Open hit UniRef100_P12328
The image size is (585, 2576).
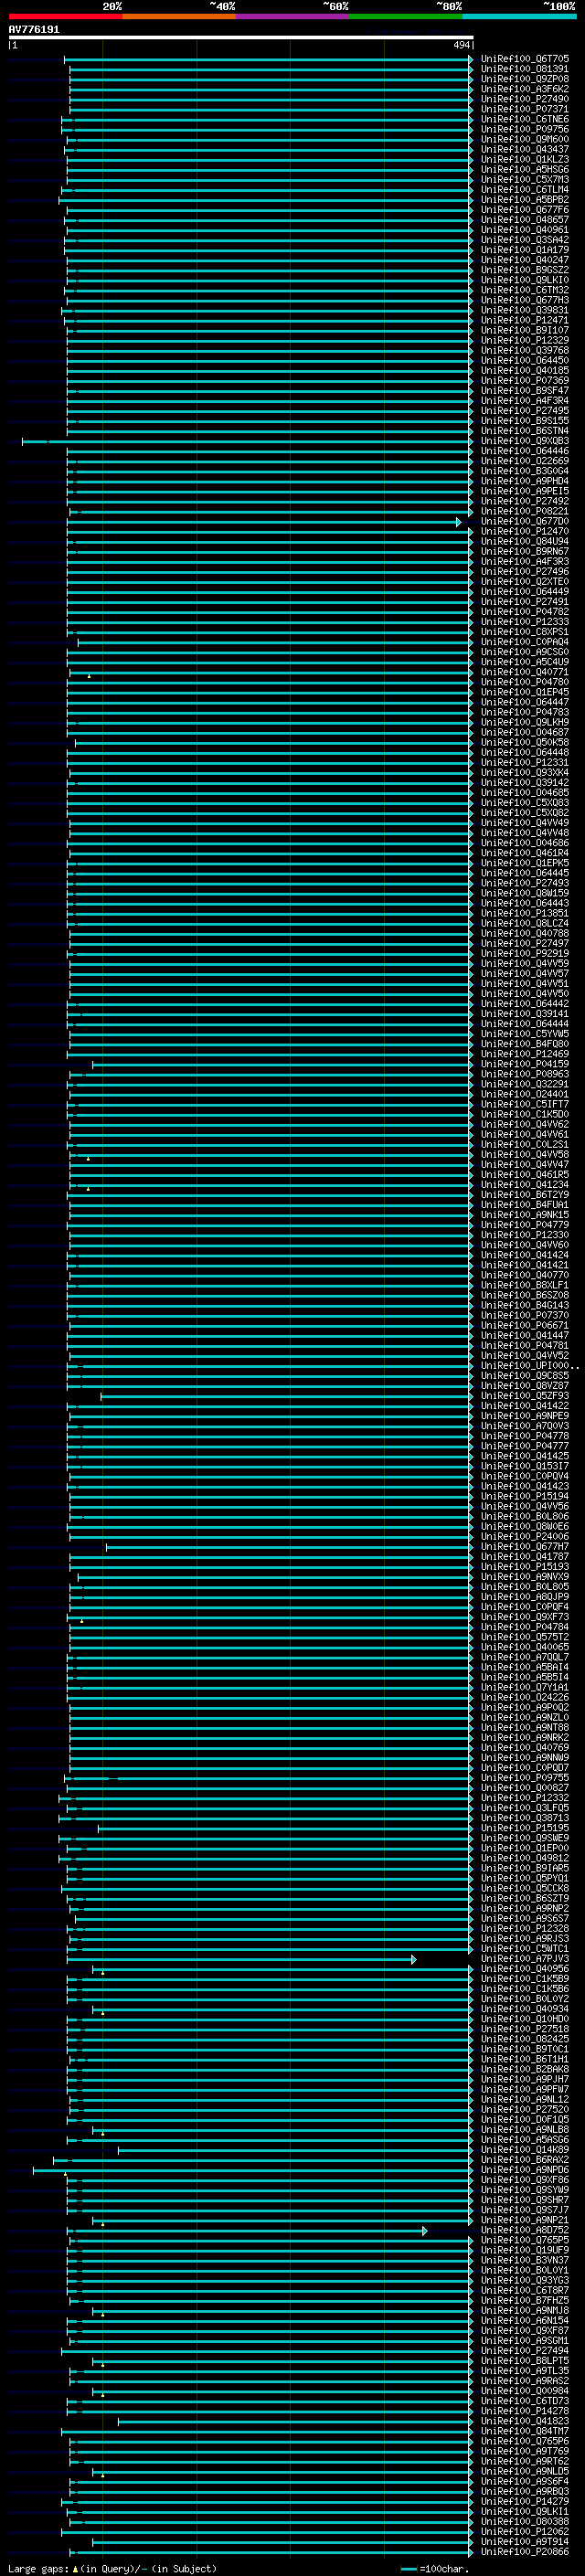click(x=525, y=1928)
